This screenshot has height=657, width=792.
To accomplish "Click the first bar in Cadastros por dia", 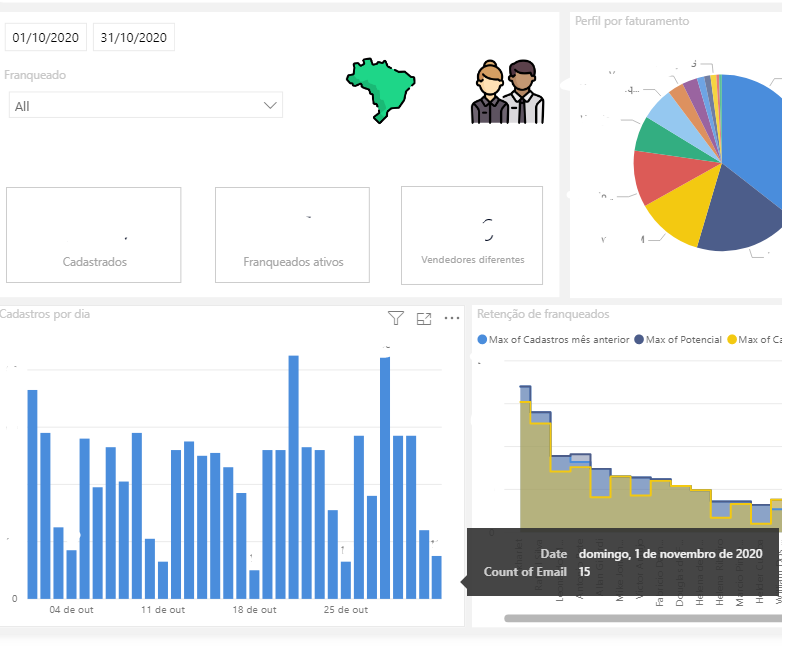I will pos(32,494).
